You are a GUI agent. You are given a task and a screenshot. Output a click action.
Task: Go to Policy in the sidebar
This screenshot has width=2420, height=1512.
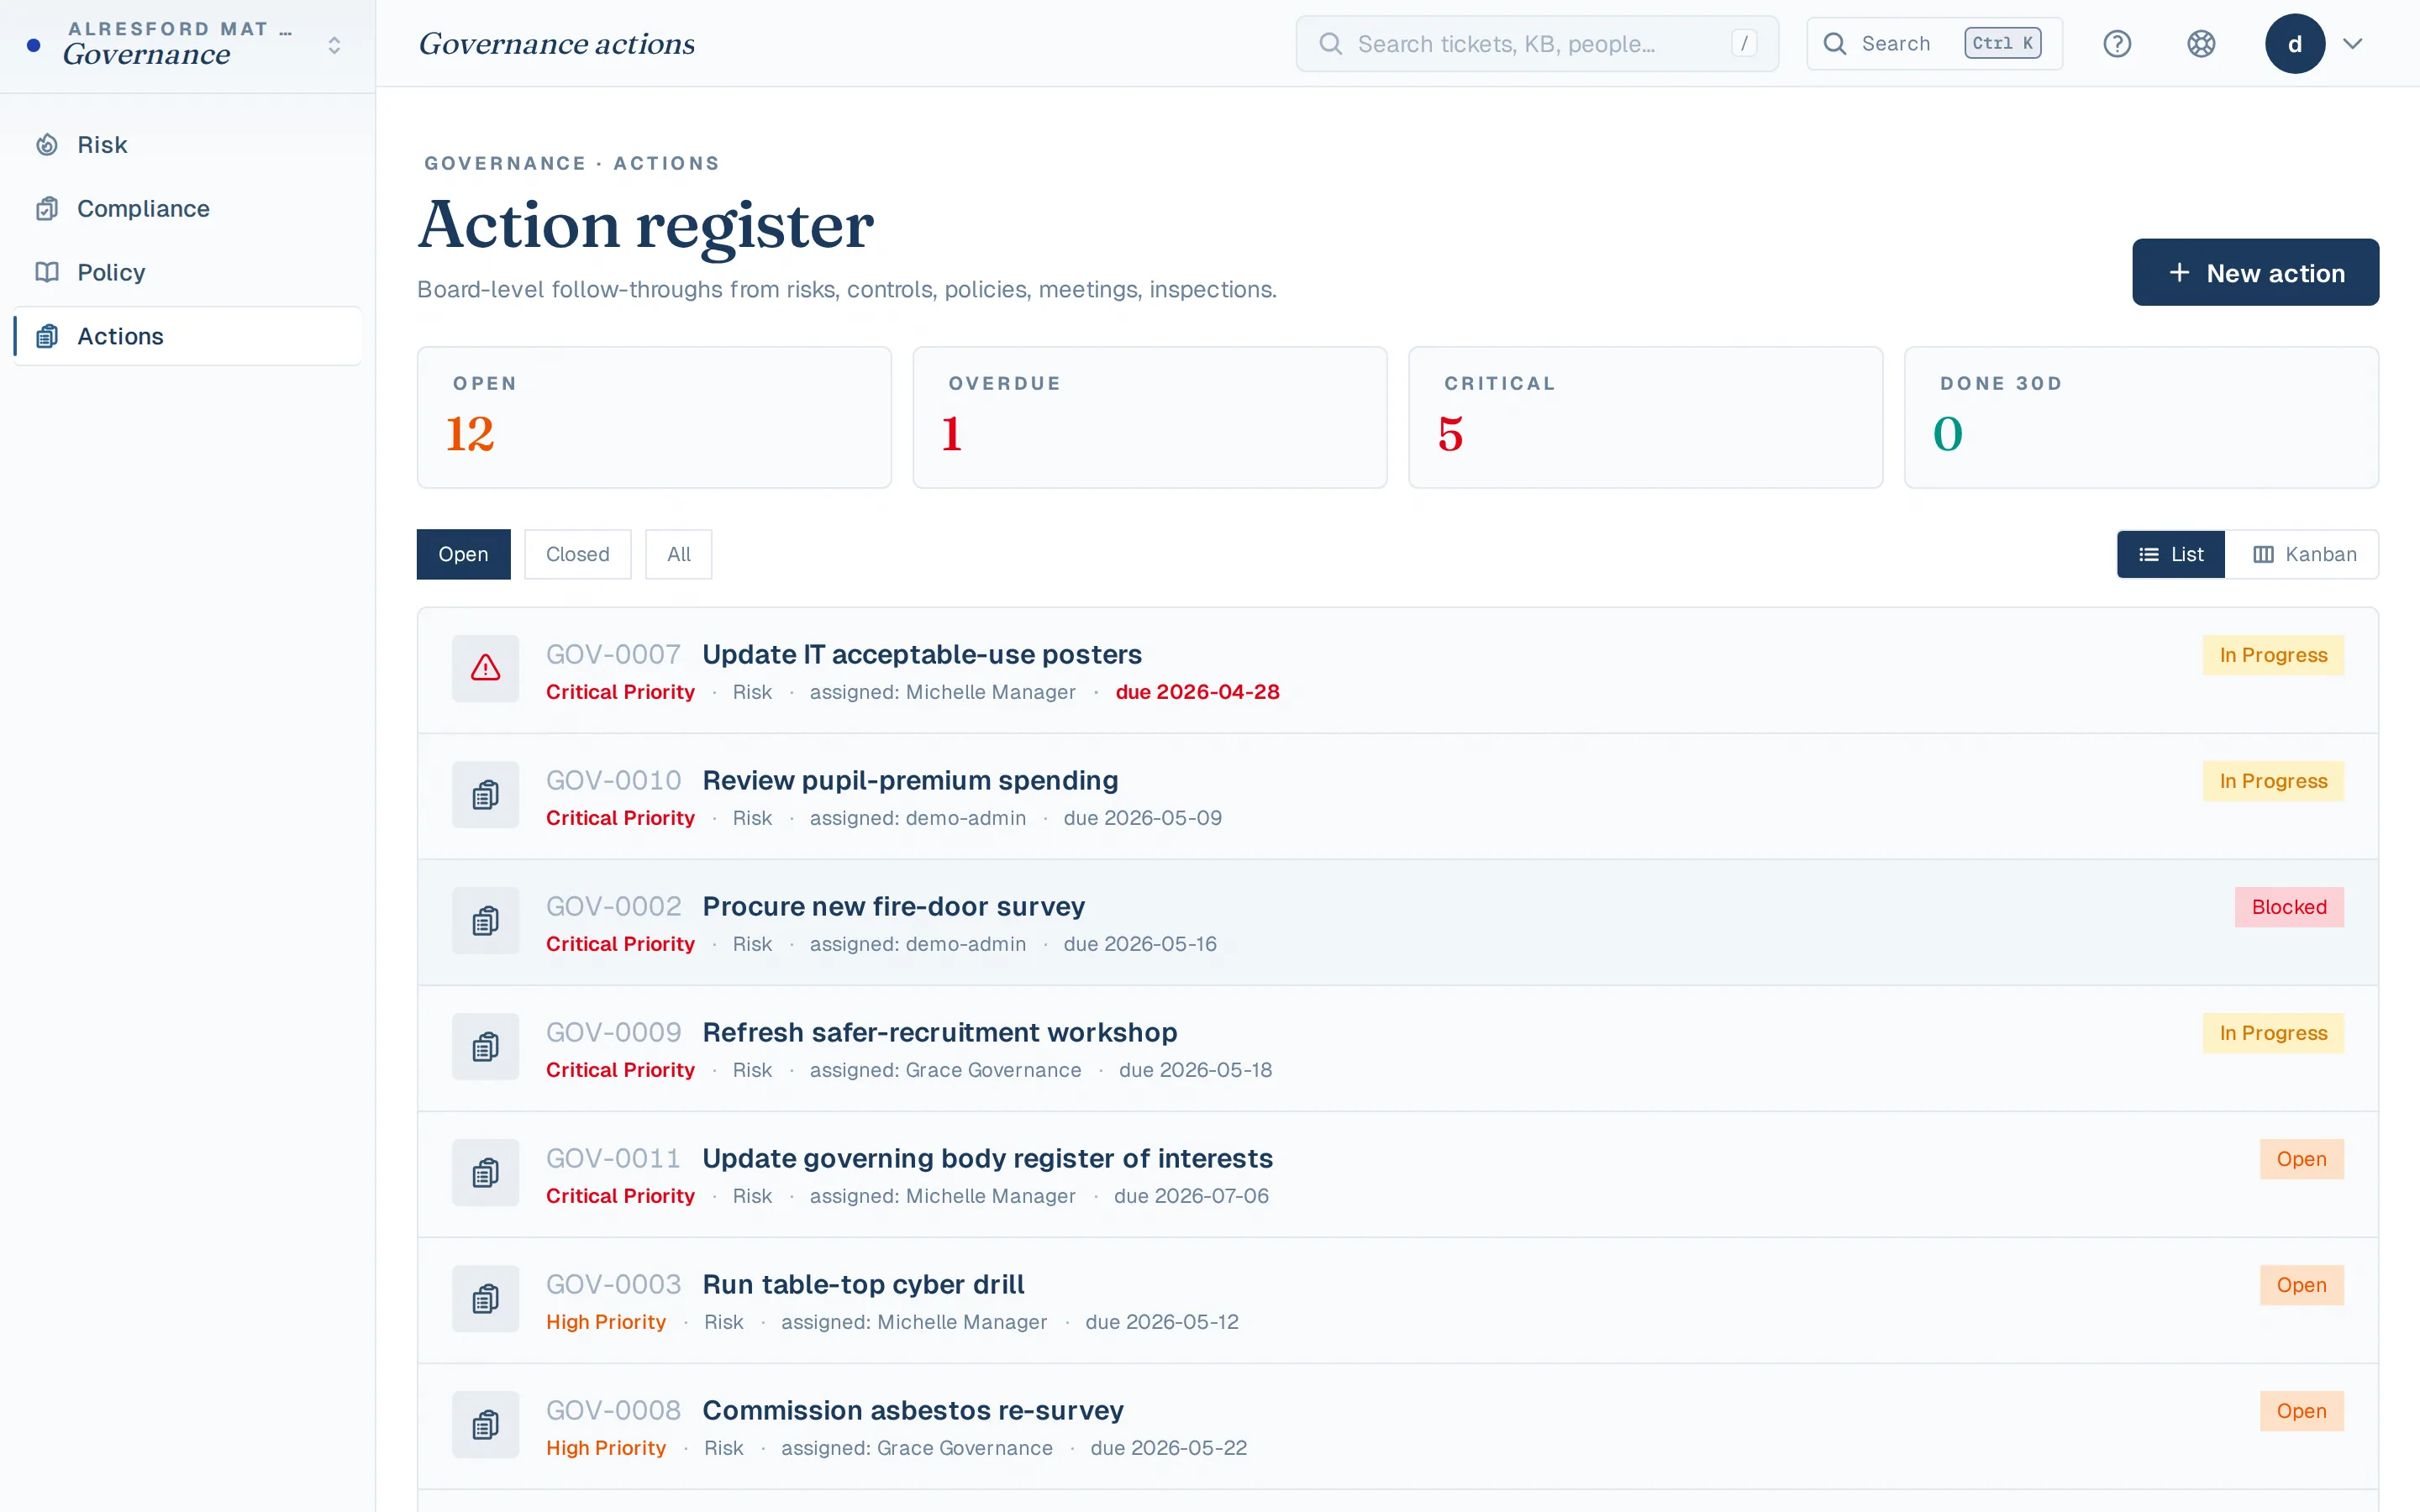pyautogui.click(x=188, y=272)
